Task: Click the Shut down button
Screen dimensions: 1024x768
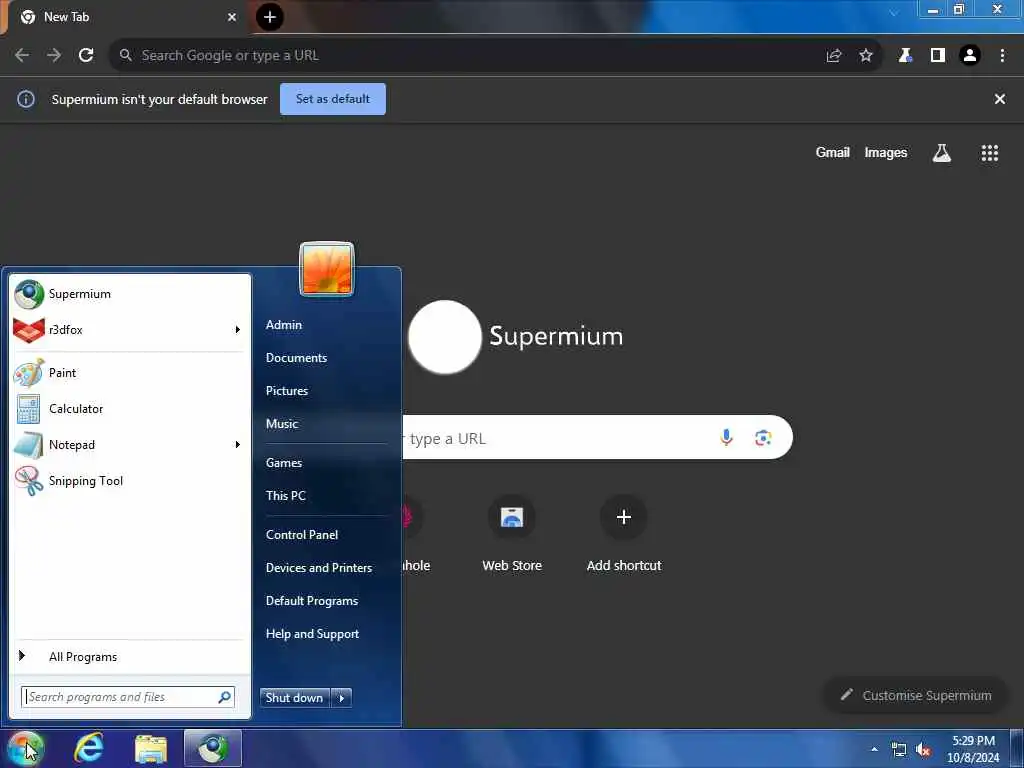Action: coord(295,697)
